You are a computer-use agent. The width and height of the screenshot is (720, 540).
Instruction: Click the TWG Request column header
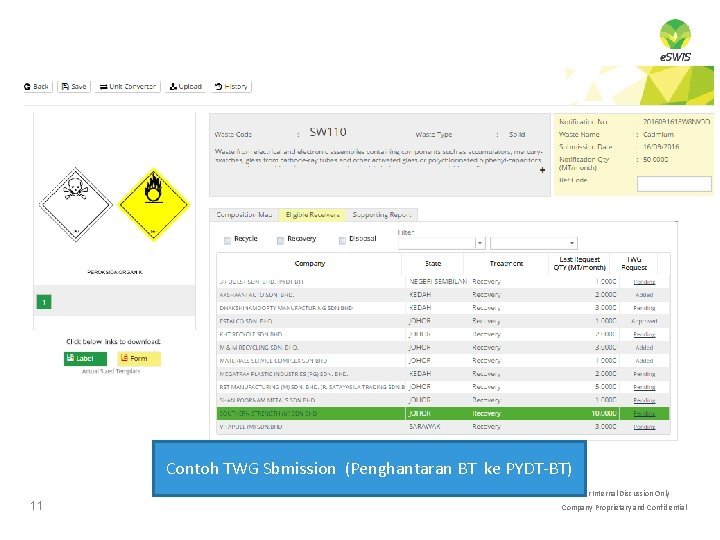point(634,264)
